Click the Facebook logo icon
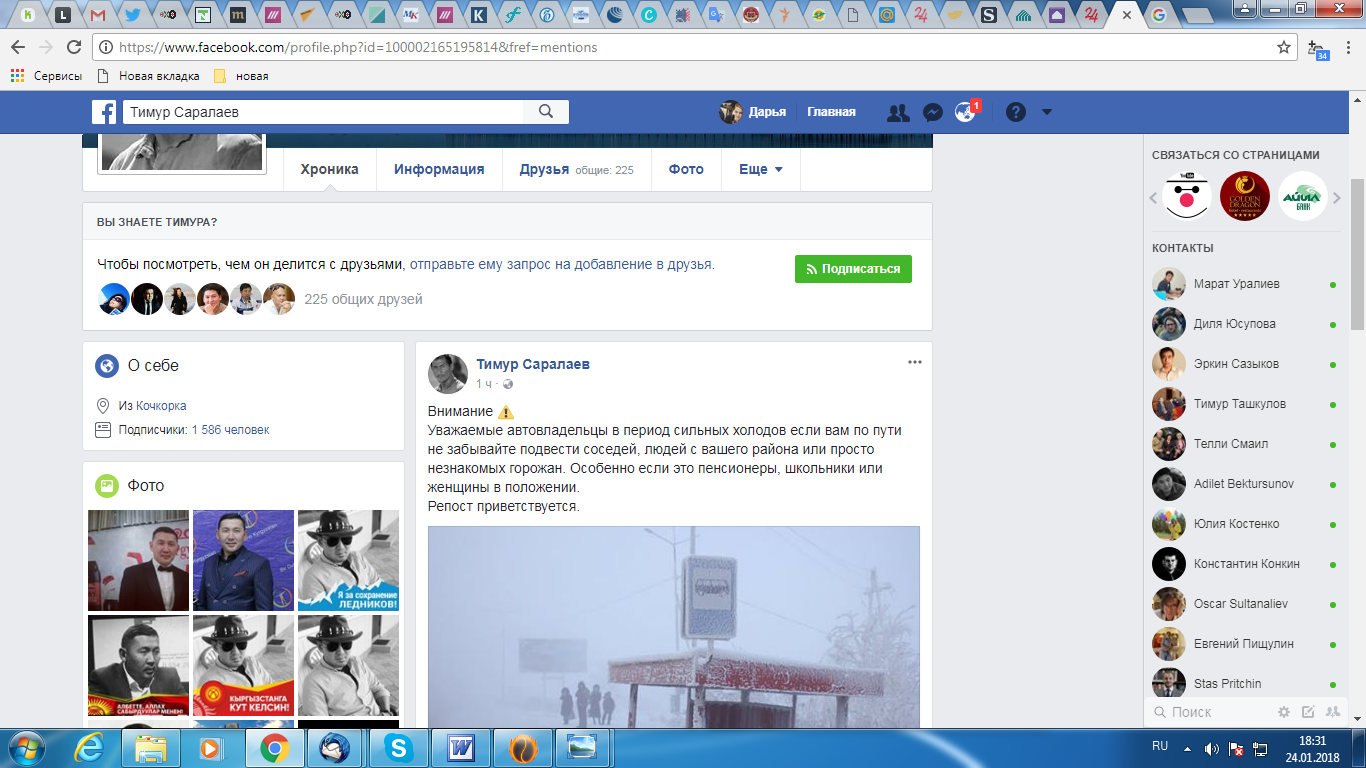This screenshot has width=1366, height=768. [104, 112]
